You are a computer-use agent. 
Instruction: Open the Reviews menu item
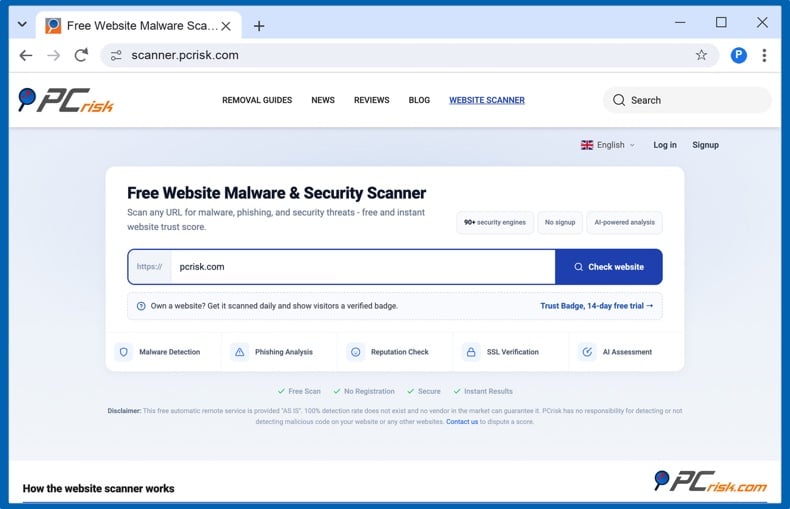coord(371,100)
